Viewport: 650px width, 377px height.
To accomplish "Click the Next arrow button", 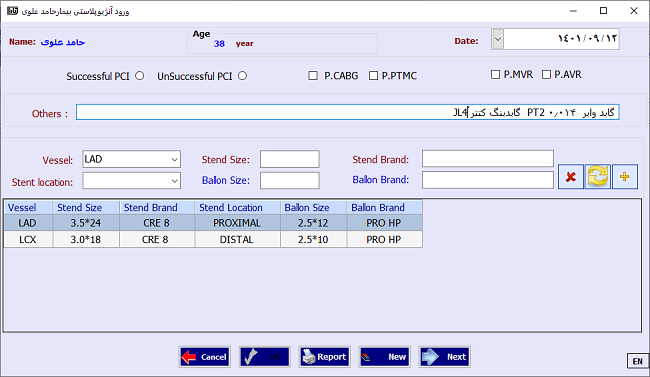I will (444, 357).
